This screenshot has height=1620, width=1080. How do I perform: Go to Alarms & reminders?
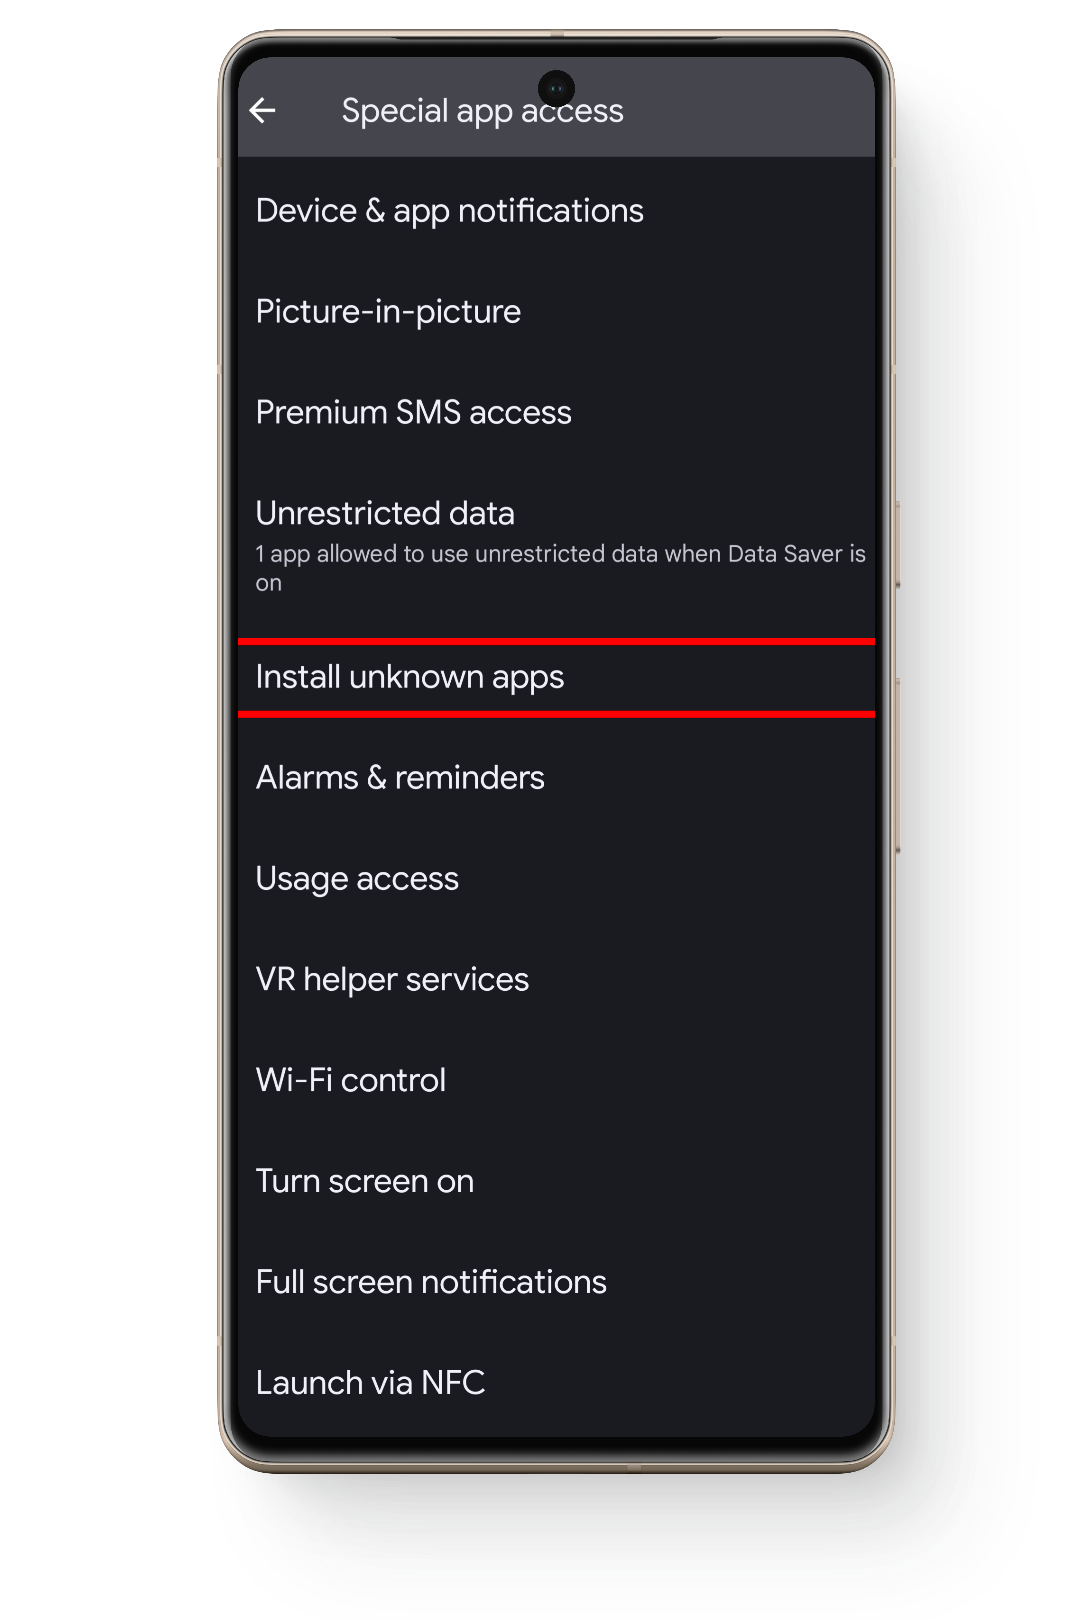(400, 778)
